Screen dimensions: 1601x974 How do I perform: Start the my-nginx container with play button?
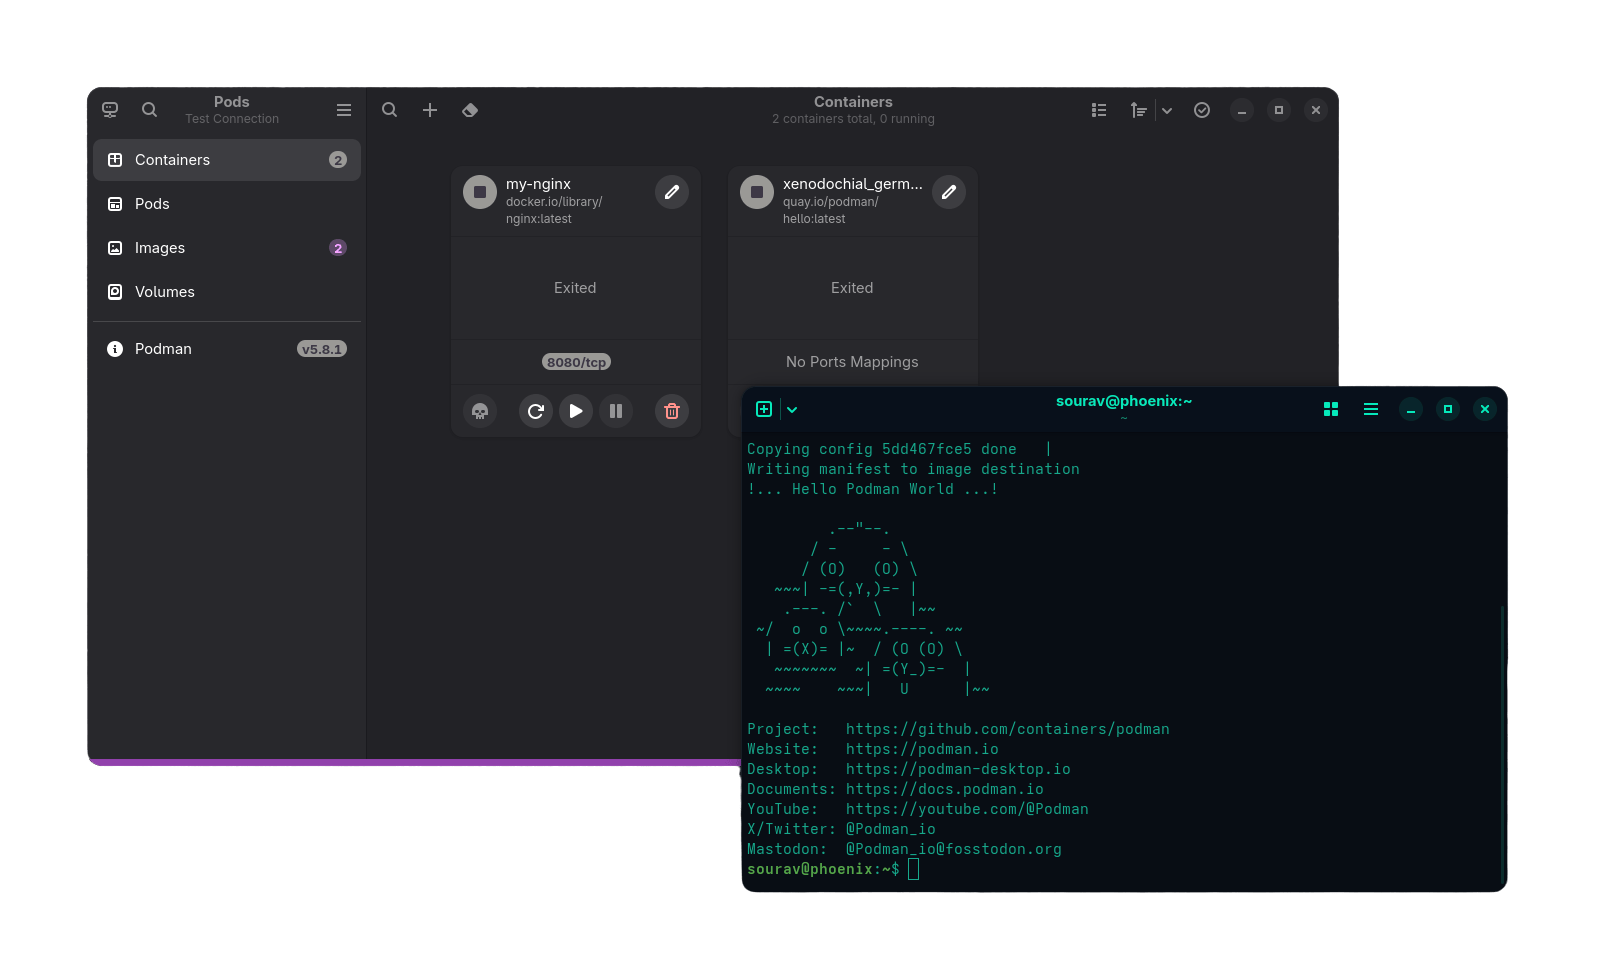(x=576, y=411)
